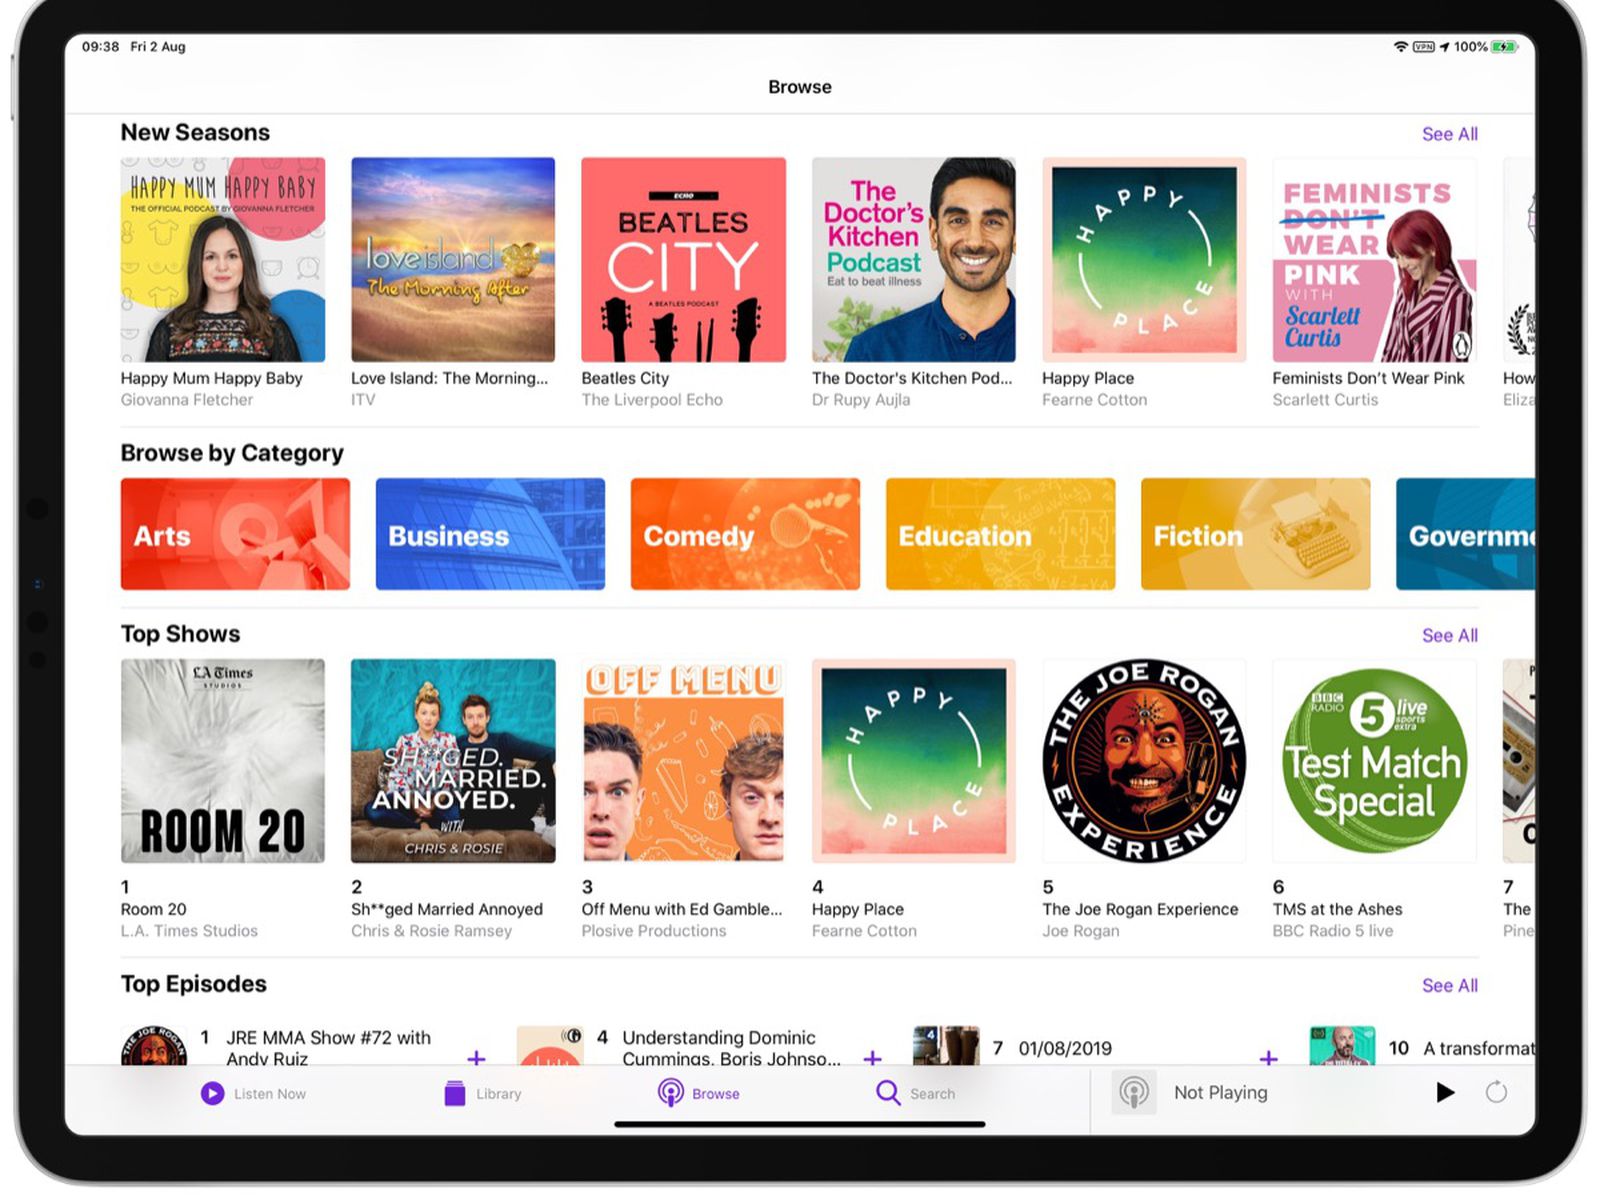Open See All for Top Episodes
1600x1200 pixels.
click(x=1449, y=985)
